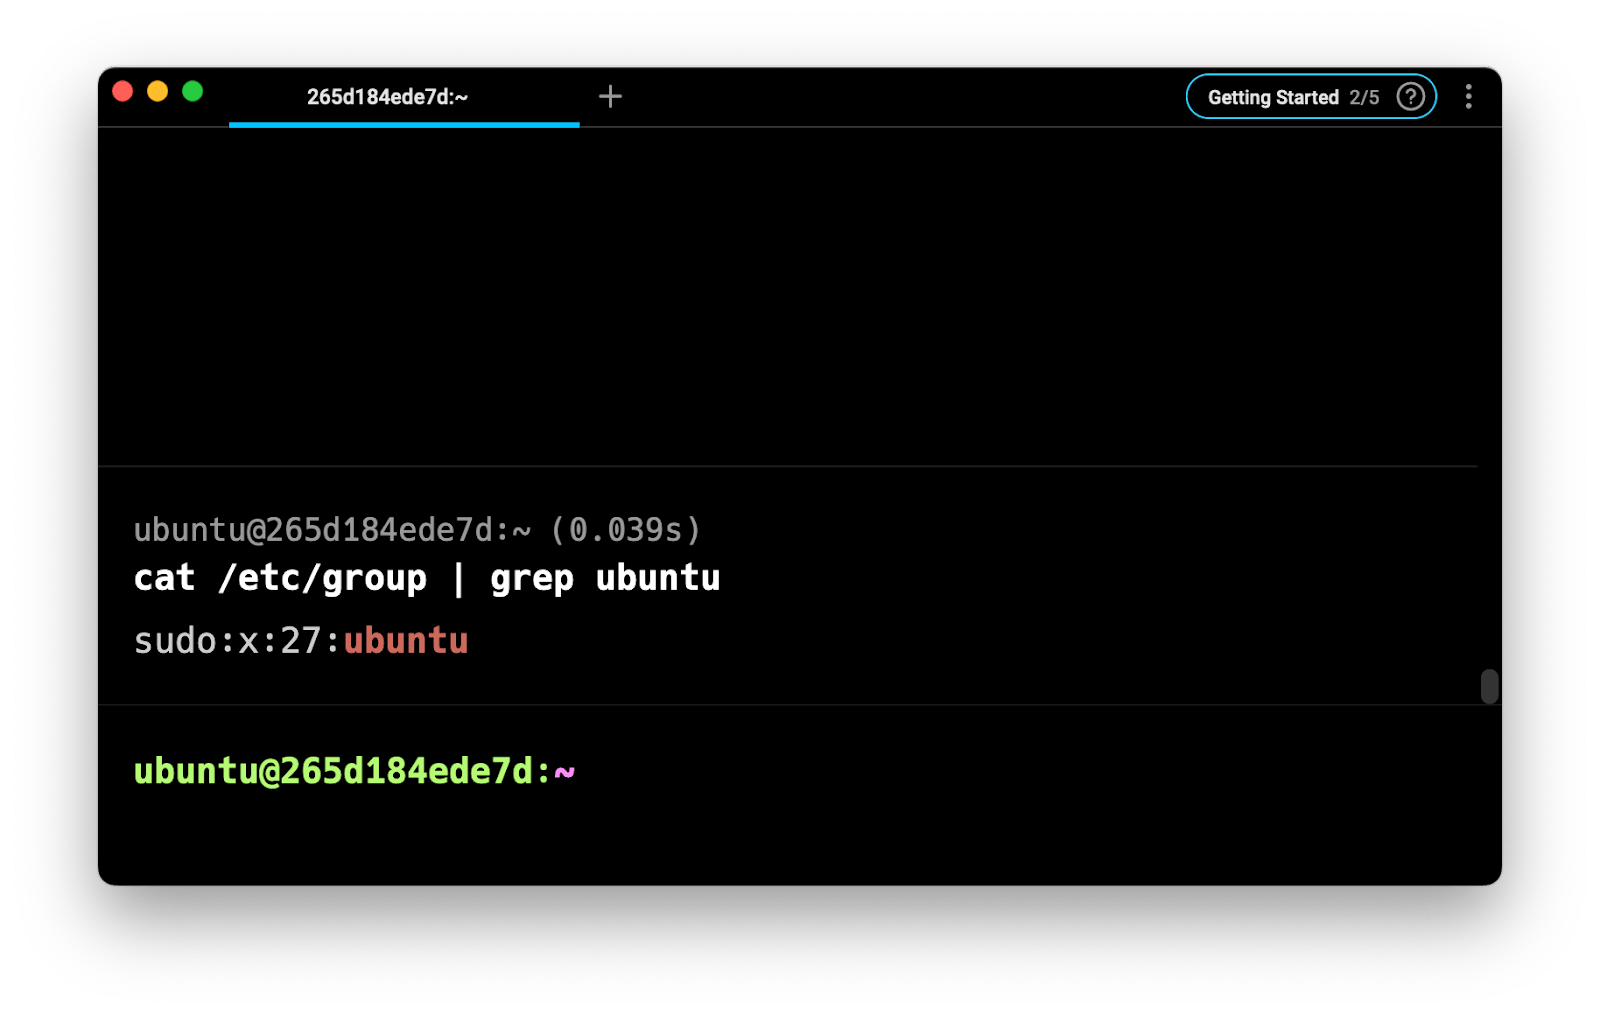Click the pink tilde directory indicator

(x=565, y=772)
